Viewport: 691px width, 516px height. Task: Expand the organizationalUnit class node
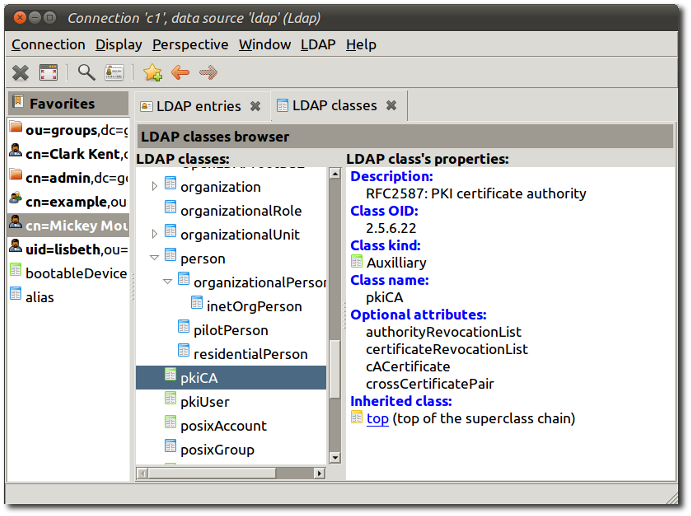click(154, 235)
